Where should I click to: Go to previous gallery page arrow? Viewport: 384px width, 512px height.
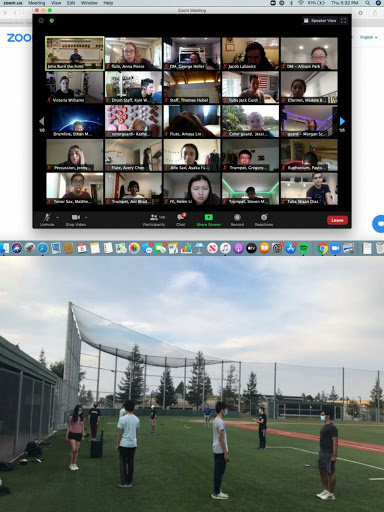click(x=42, y=121)
